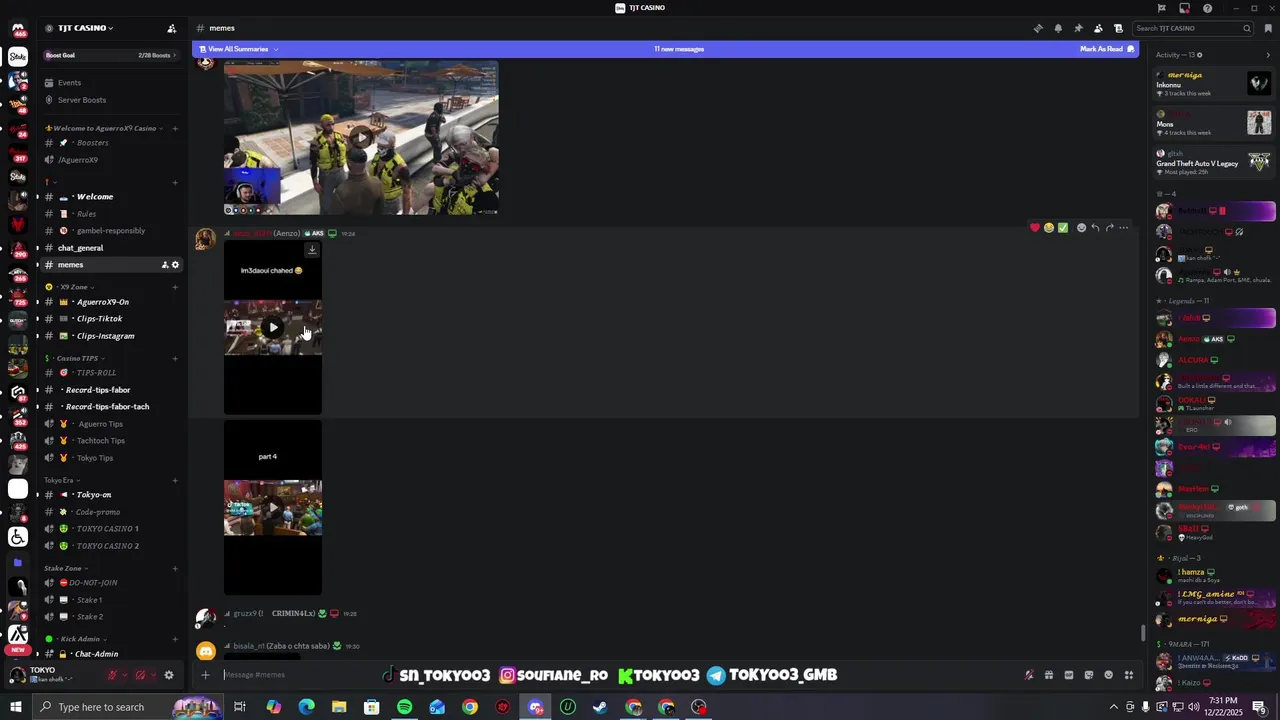Open Spotify from the Windows taskbar
Viewport: 1280px width, 720px height.
[404, 707]
